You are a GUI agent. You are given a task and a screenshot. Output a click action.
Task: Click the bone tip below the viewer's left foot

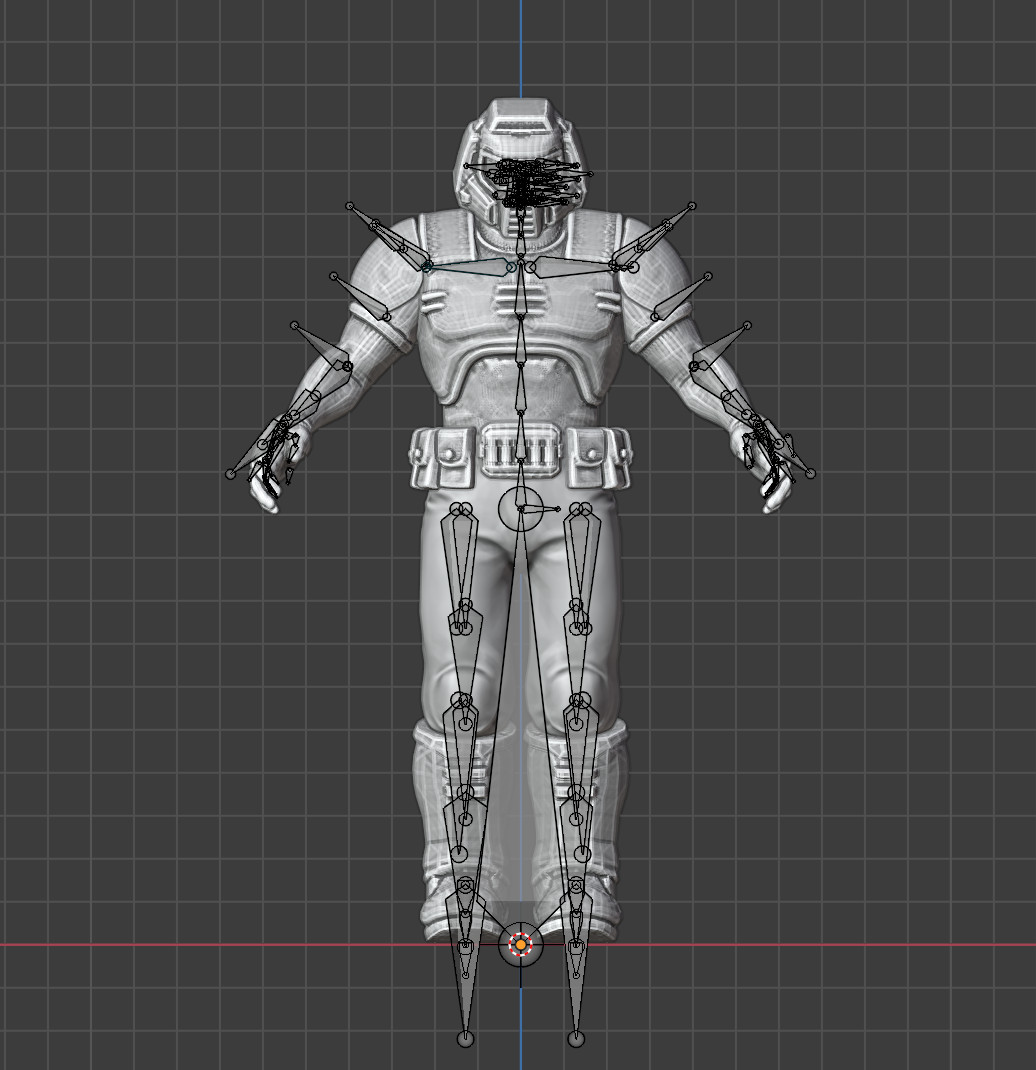click(x=465, y=1039)
